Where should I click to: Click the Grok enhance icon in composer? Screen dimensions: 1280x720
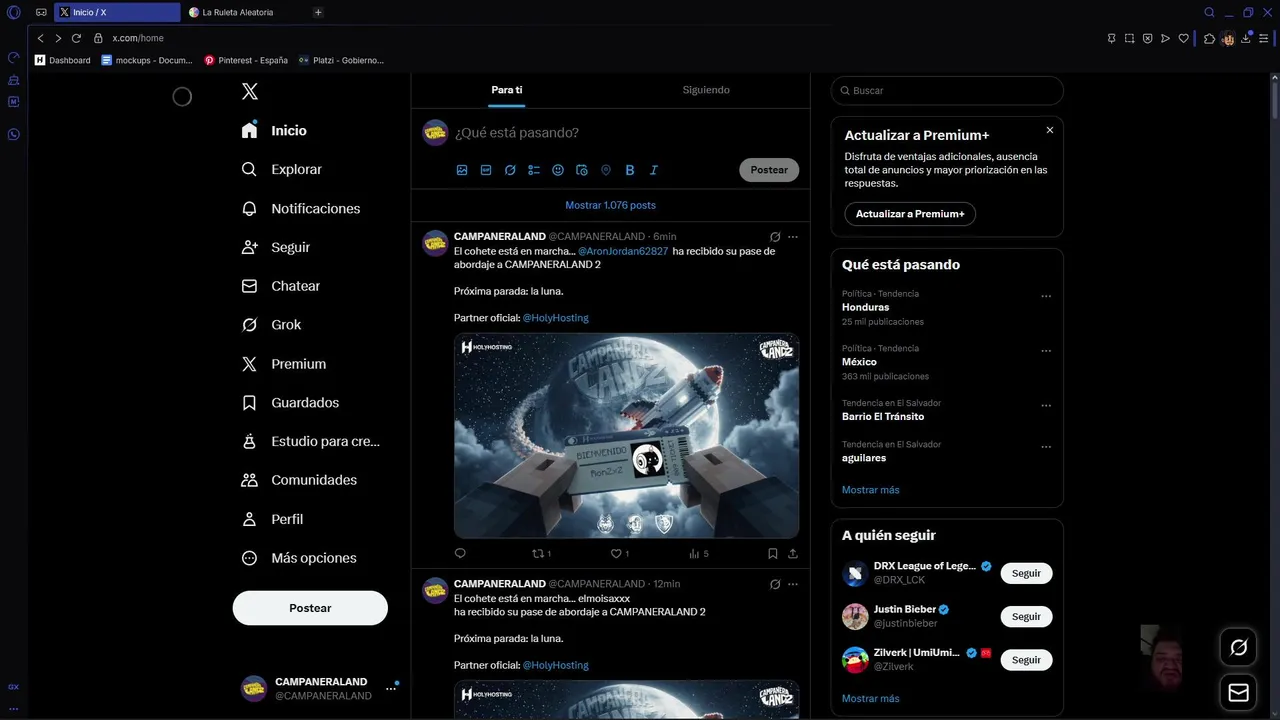coord(510,170)
